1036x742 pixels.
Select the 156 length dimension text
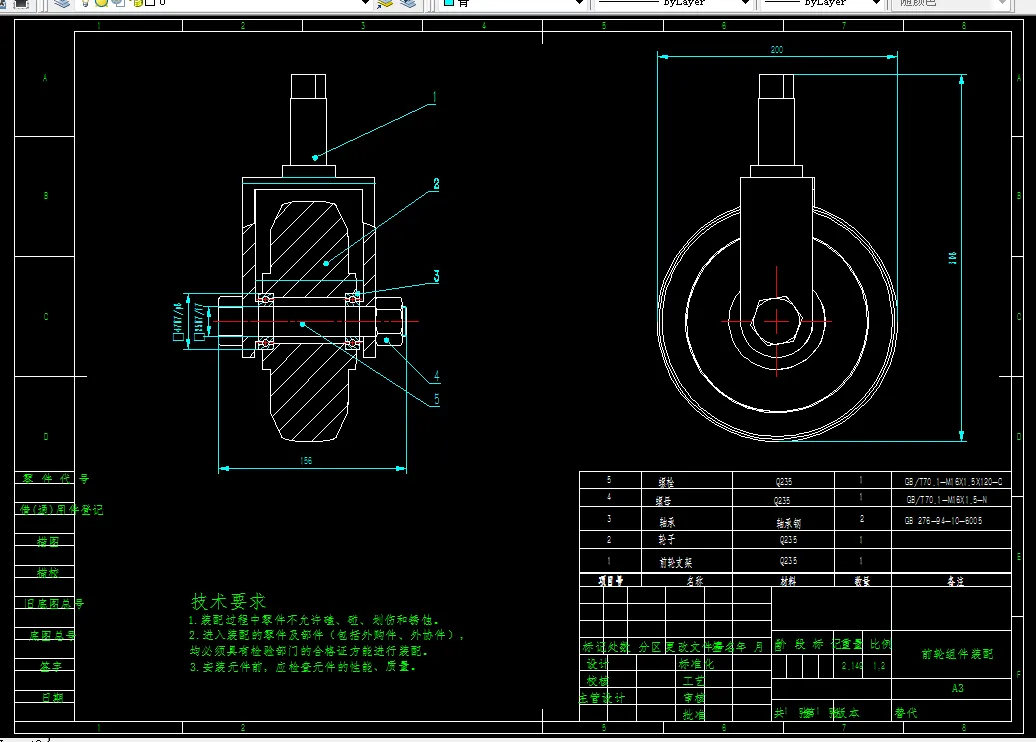306,461
